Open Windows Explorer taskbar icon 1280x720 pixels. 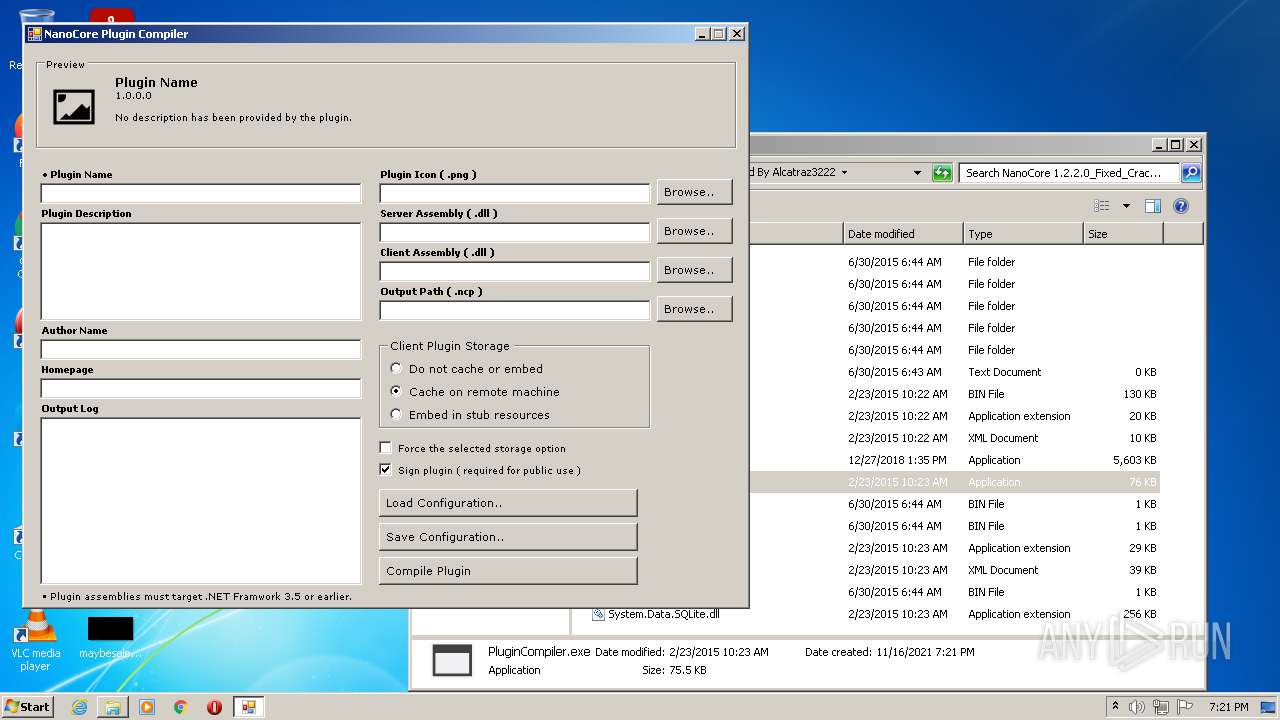[x=113, y=707]
